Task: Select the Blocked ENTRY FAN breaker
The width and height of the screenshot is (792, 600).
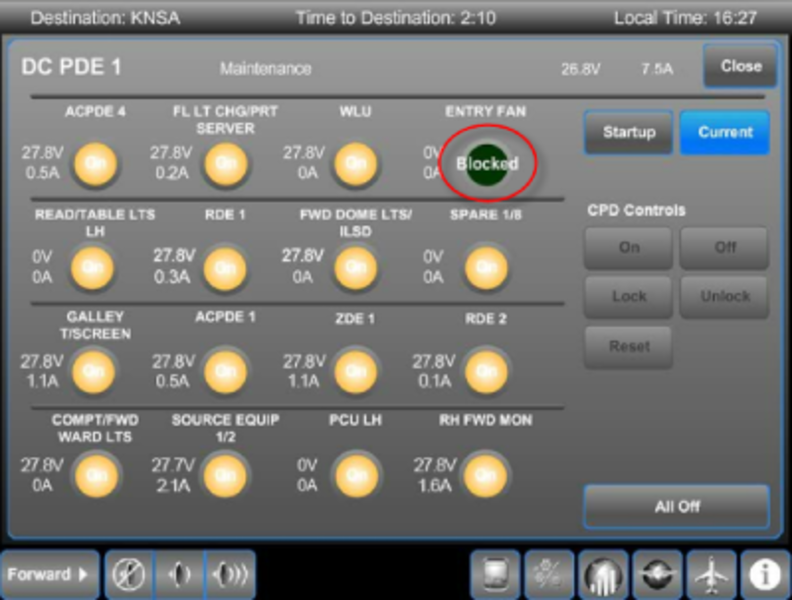Action: coord(487,163)
